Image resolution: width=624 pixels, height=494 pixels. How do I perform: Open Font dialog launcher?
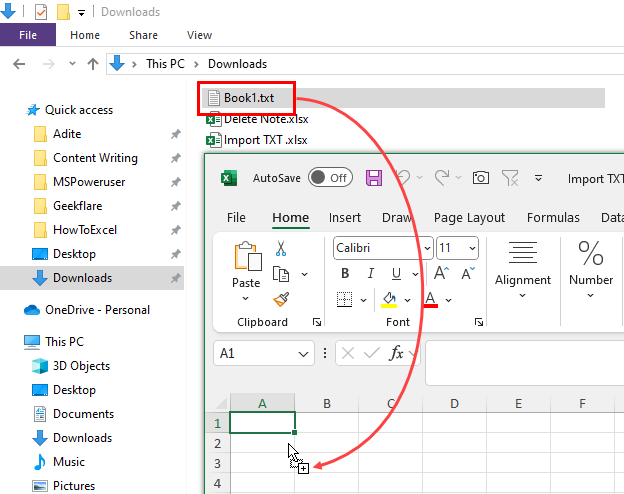(x=479, y=322)
